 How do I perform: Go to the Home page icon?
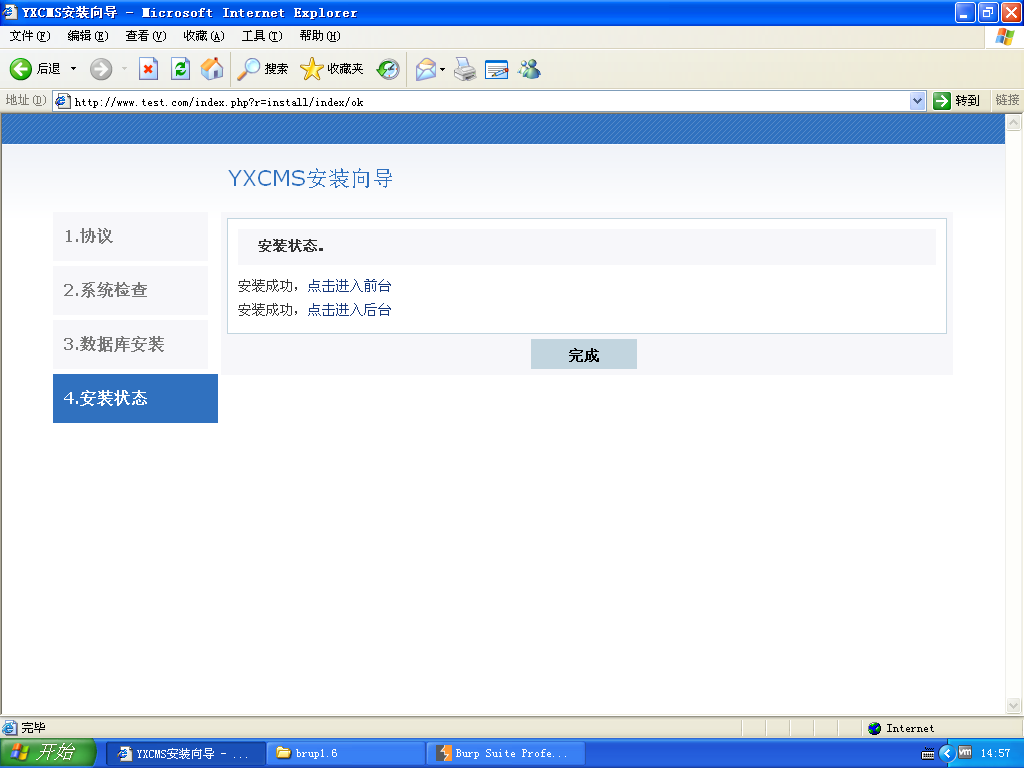point(212,69)
